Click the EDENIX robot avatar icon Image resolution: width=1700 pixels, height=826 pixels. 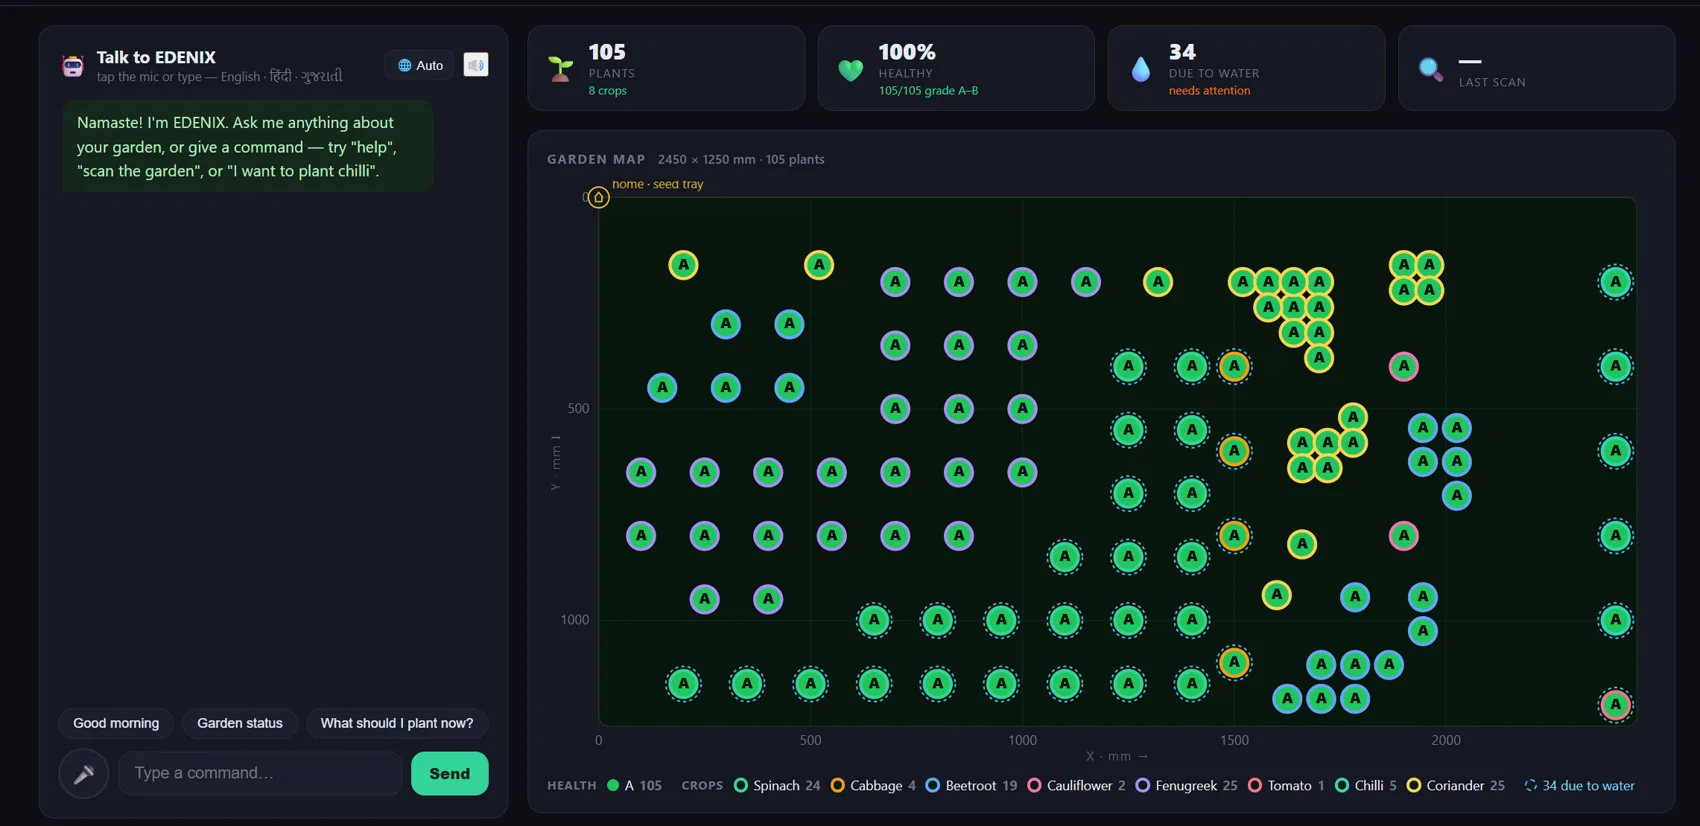73,66
